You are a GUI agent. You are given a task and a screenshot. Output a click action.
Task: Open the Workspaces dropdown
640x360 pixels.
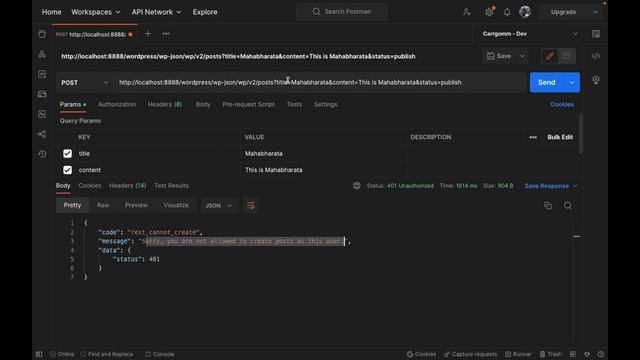(96, 12)
